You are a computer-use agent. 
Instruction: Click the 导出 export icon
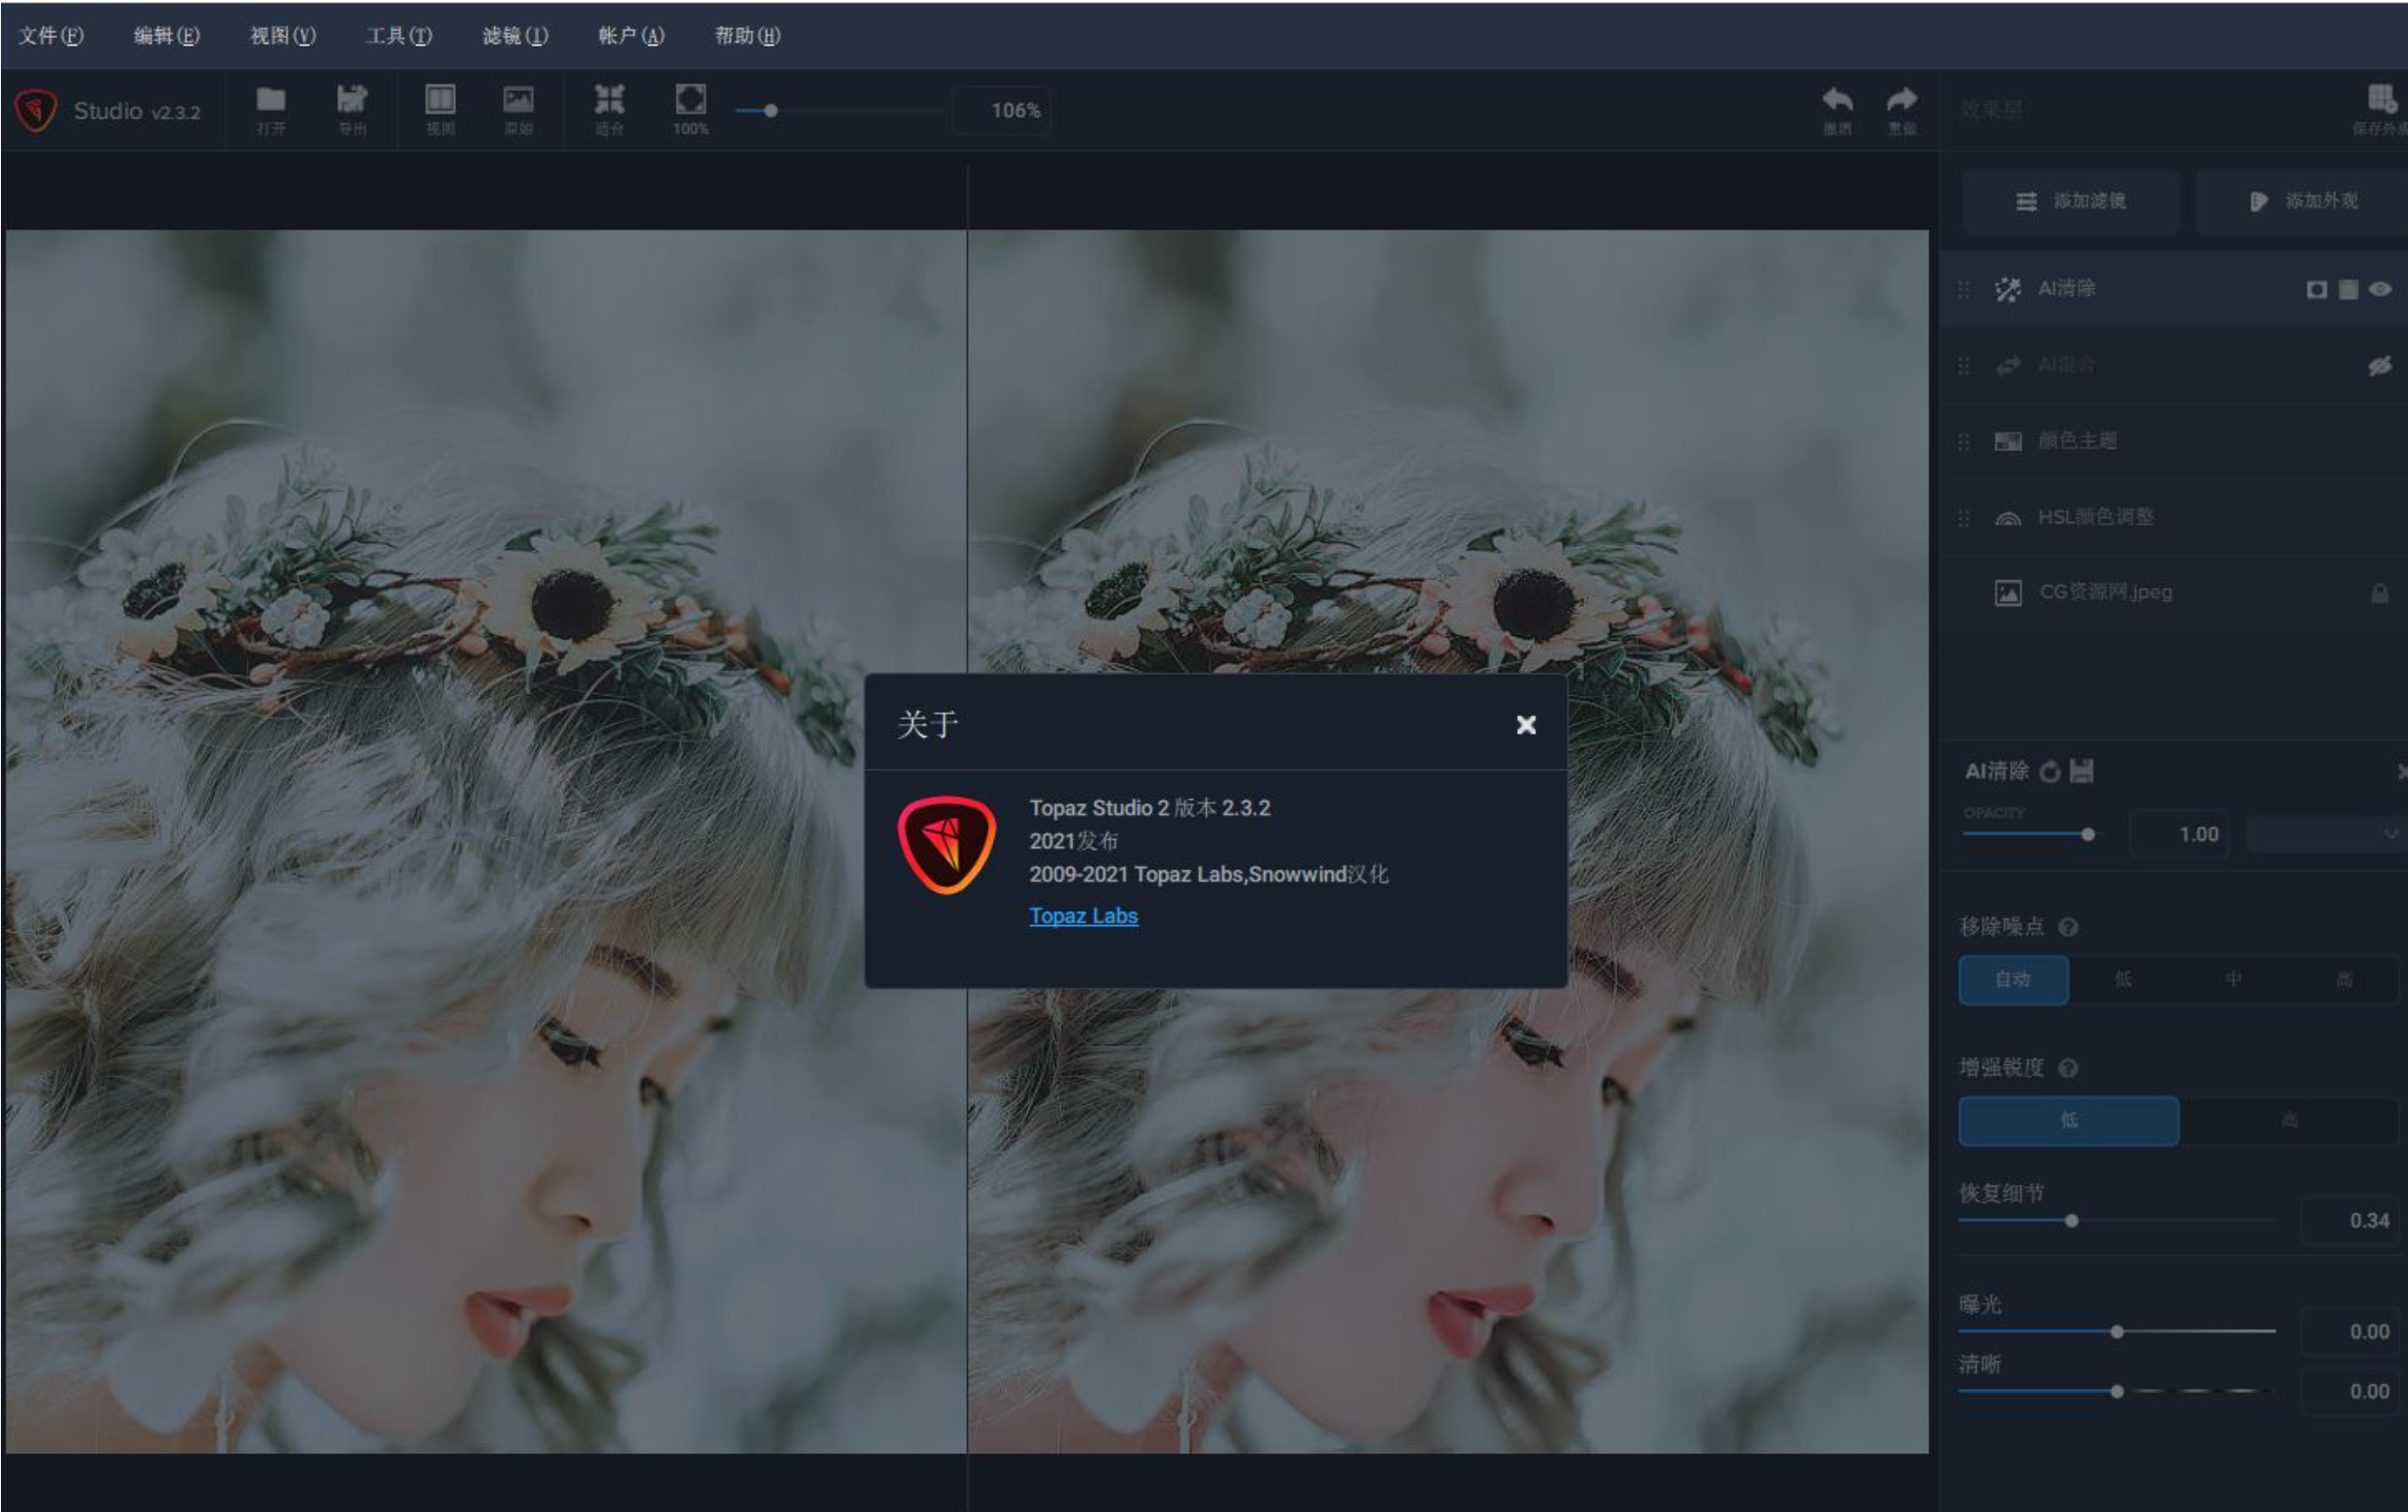coord(352,99)
